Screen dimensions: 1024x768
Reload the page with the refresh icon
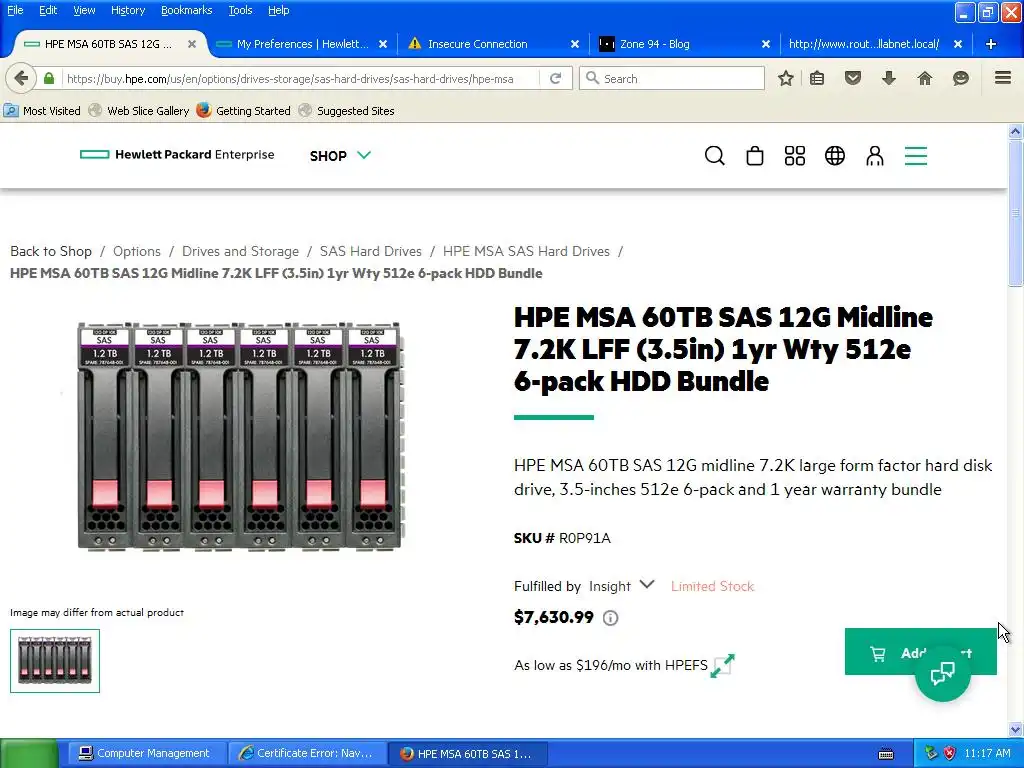coord(556,78)
